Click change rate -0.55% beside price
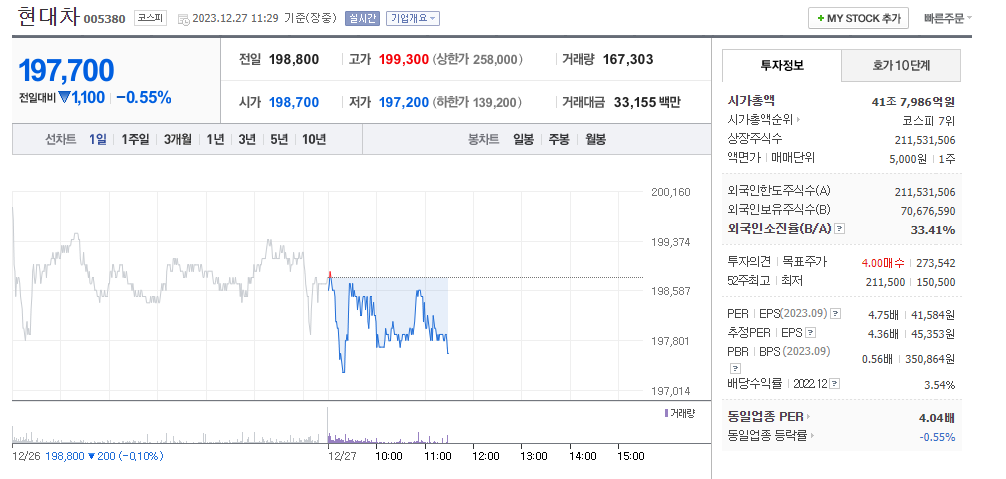Viewport: 1006px width, 479px height. coord(144,97)
